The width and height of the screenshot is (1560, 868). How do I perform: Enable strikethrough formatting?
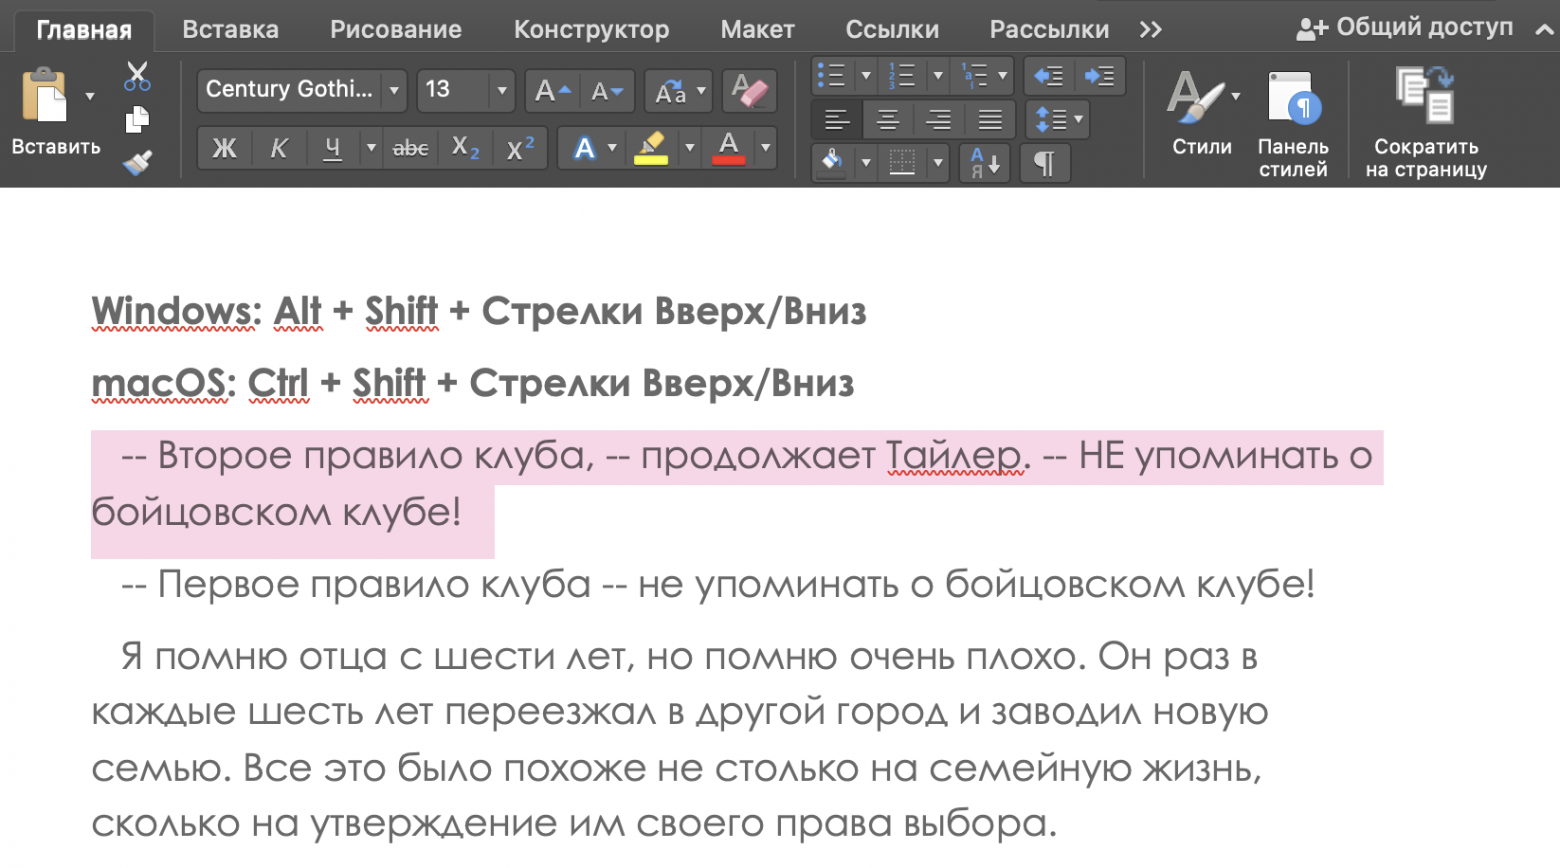(x=410, y=148)
